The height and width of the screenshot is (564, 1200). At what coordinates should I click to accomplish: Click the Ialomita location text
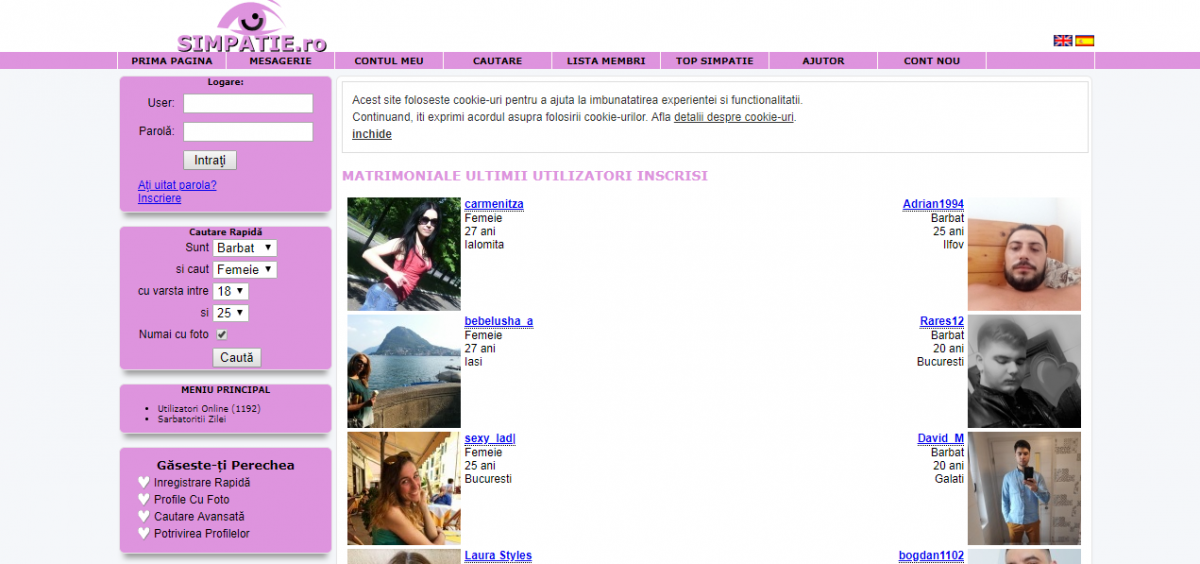pos(485,244)
